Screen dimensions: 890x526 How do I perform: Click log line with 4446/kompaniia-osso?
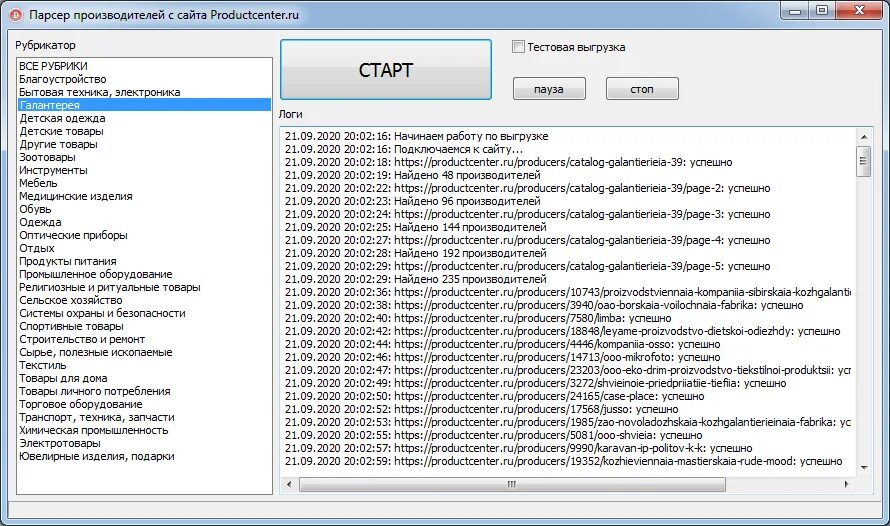tap(502, 344)
